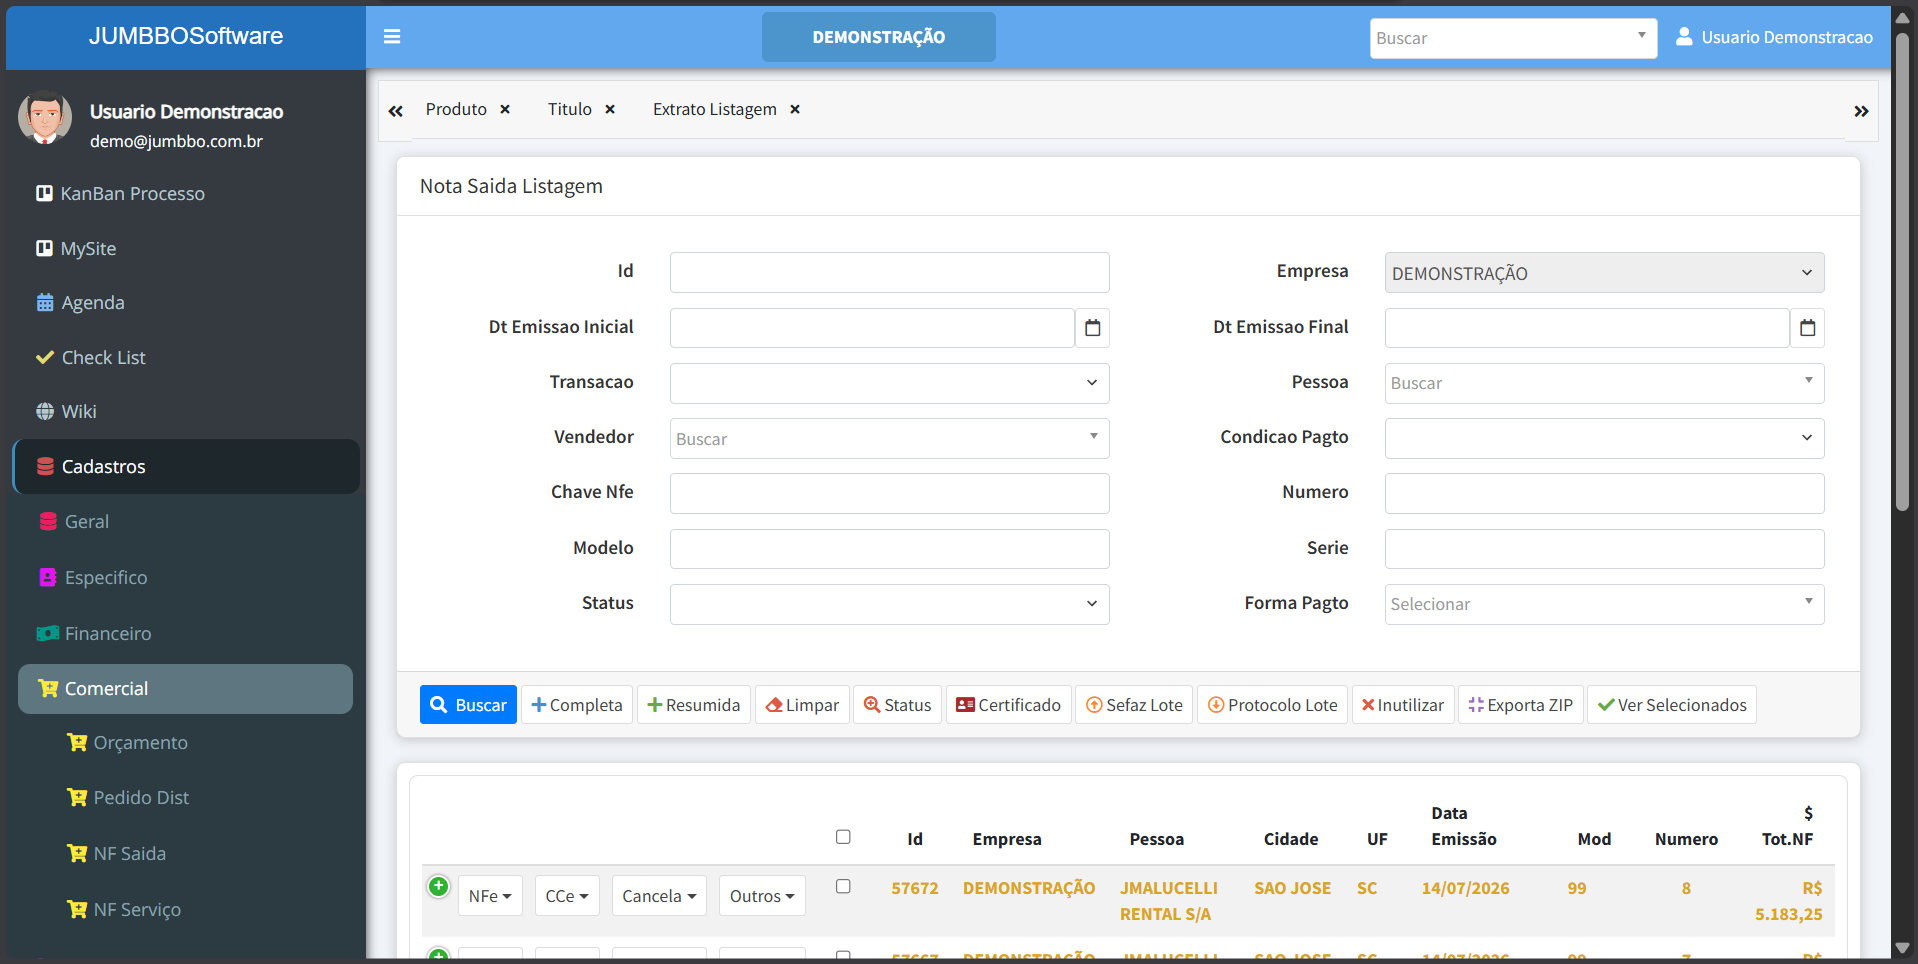Open the Vendedor search dropdown

tap(889, 438)
